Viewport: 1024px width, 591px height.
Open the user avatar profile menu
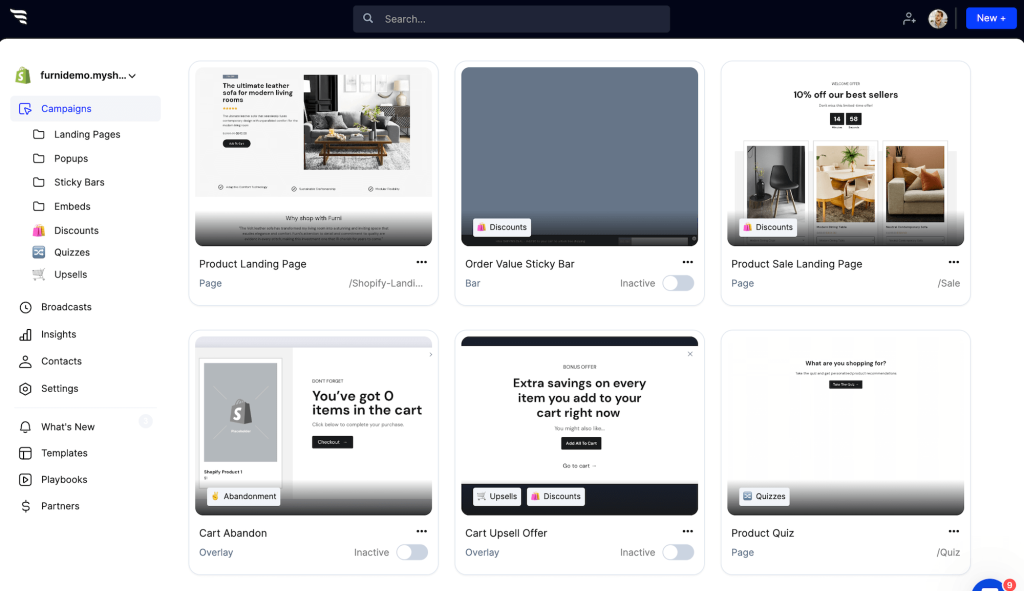pos(938,19)
